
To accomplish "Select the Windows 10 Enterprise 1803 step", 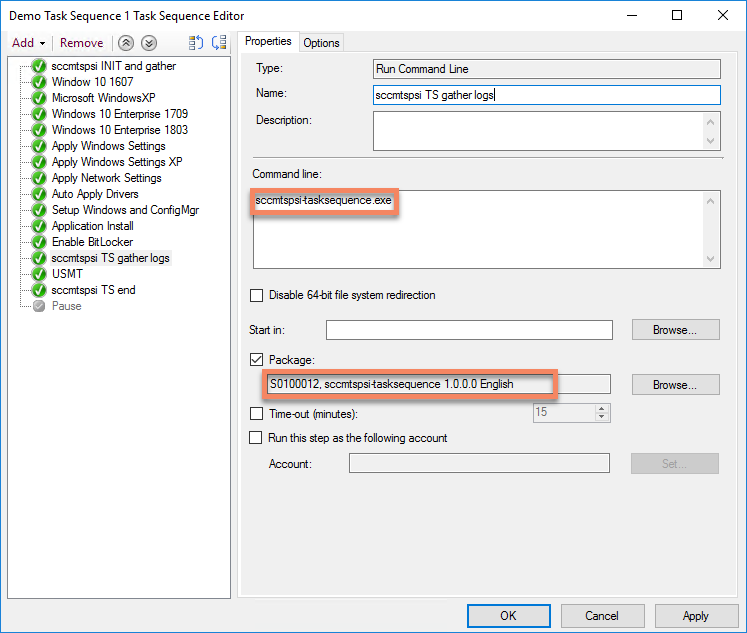I will [119, 130].
